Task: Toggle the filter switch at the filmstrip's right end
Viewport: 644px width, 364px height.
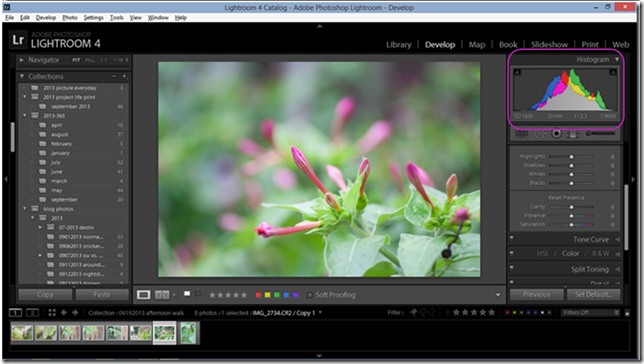Action: coord(627,313)
